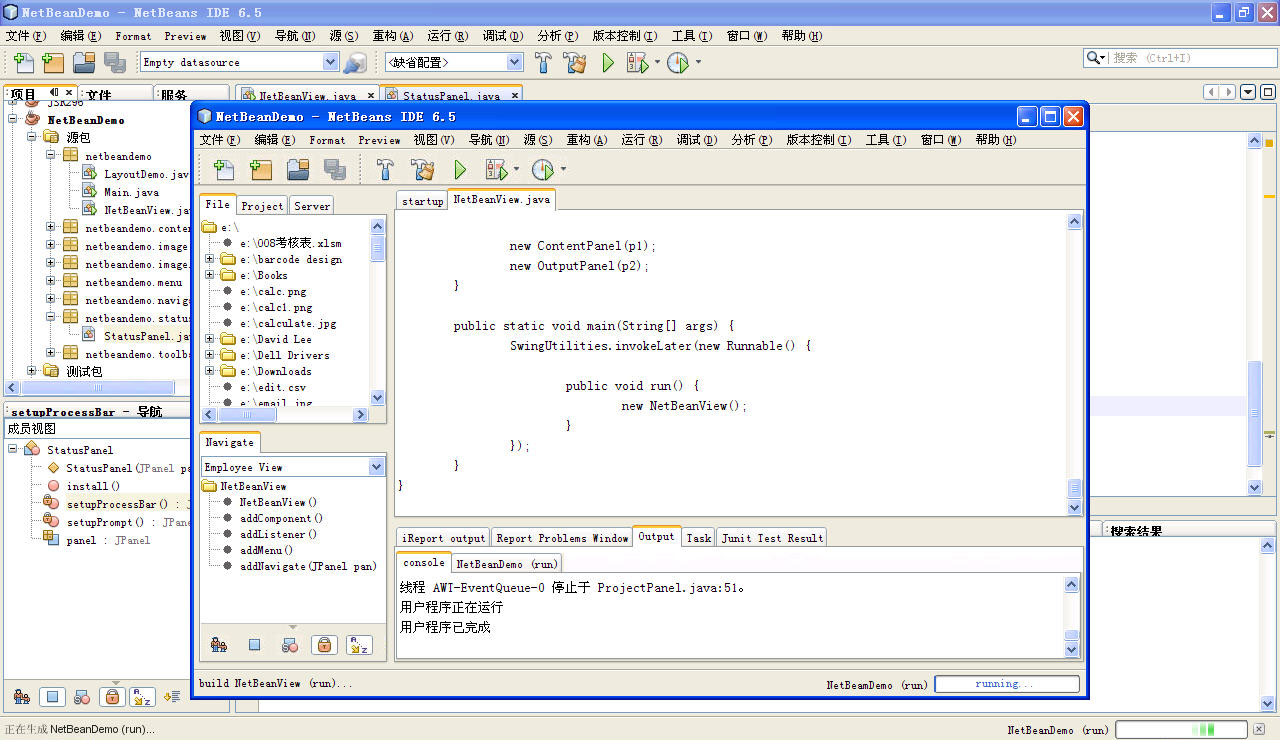The image size is (1280, 746).
Task: Click search magnifier icon in background IDE
Action: pyautogui.click(x=1093, y=58)
